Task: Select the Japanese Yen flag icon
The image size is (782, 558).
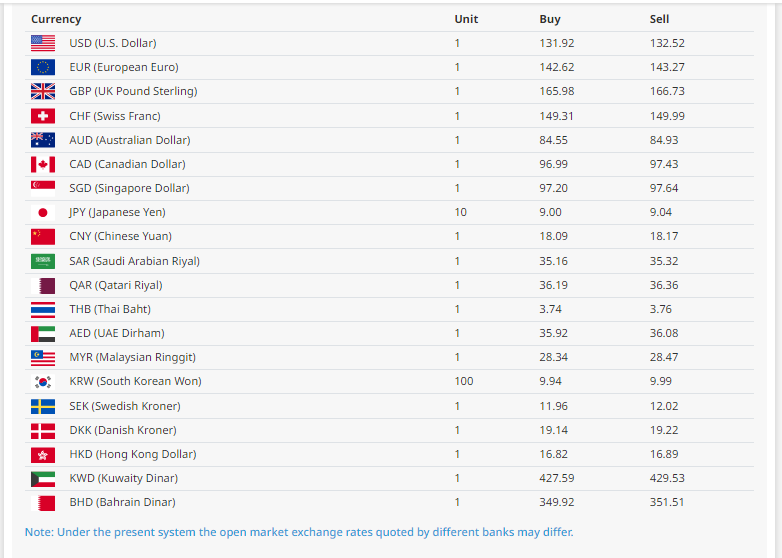Action: 43,212
